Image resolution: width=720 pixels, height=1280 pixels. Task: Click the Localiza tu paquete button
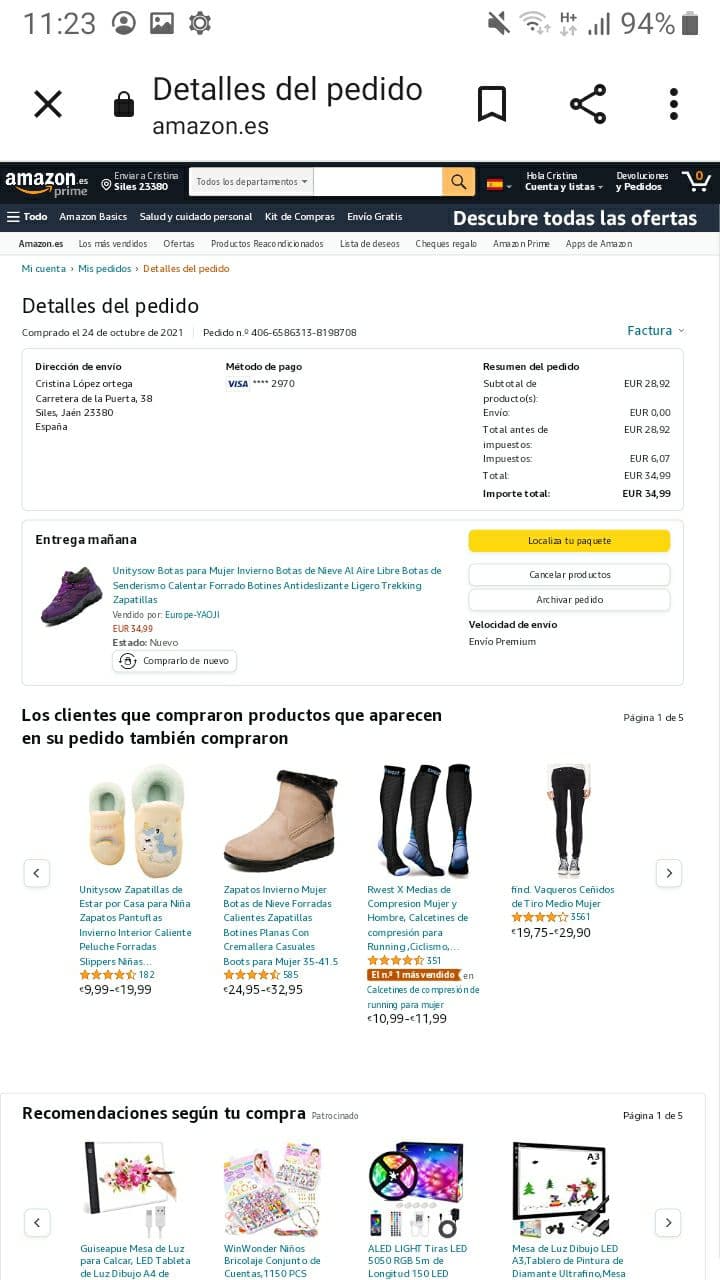569,541
